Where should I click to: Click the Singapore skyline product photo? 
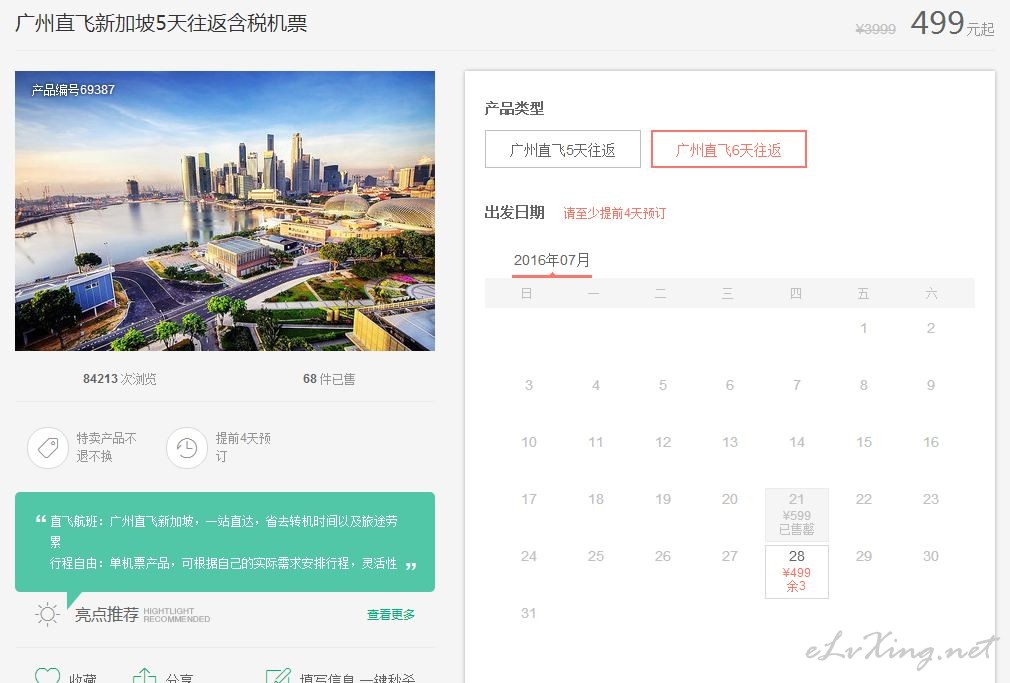225,211
